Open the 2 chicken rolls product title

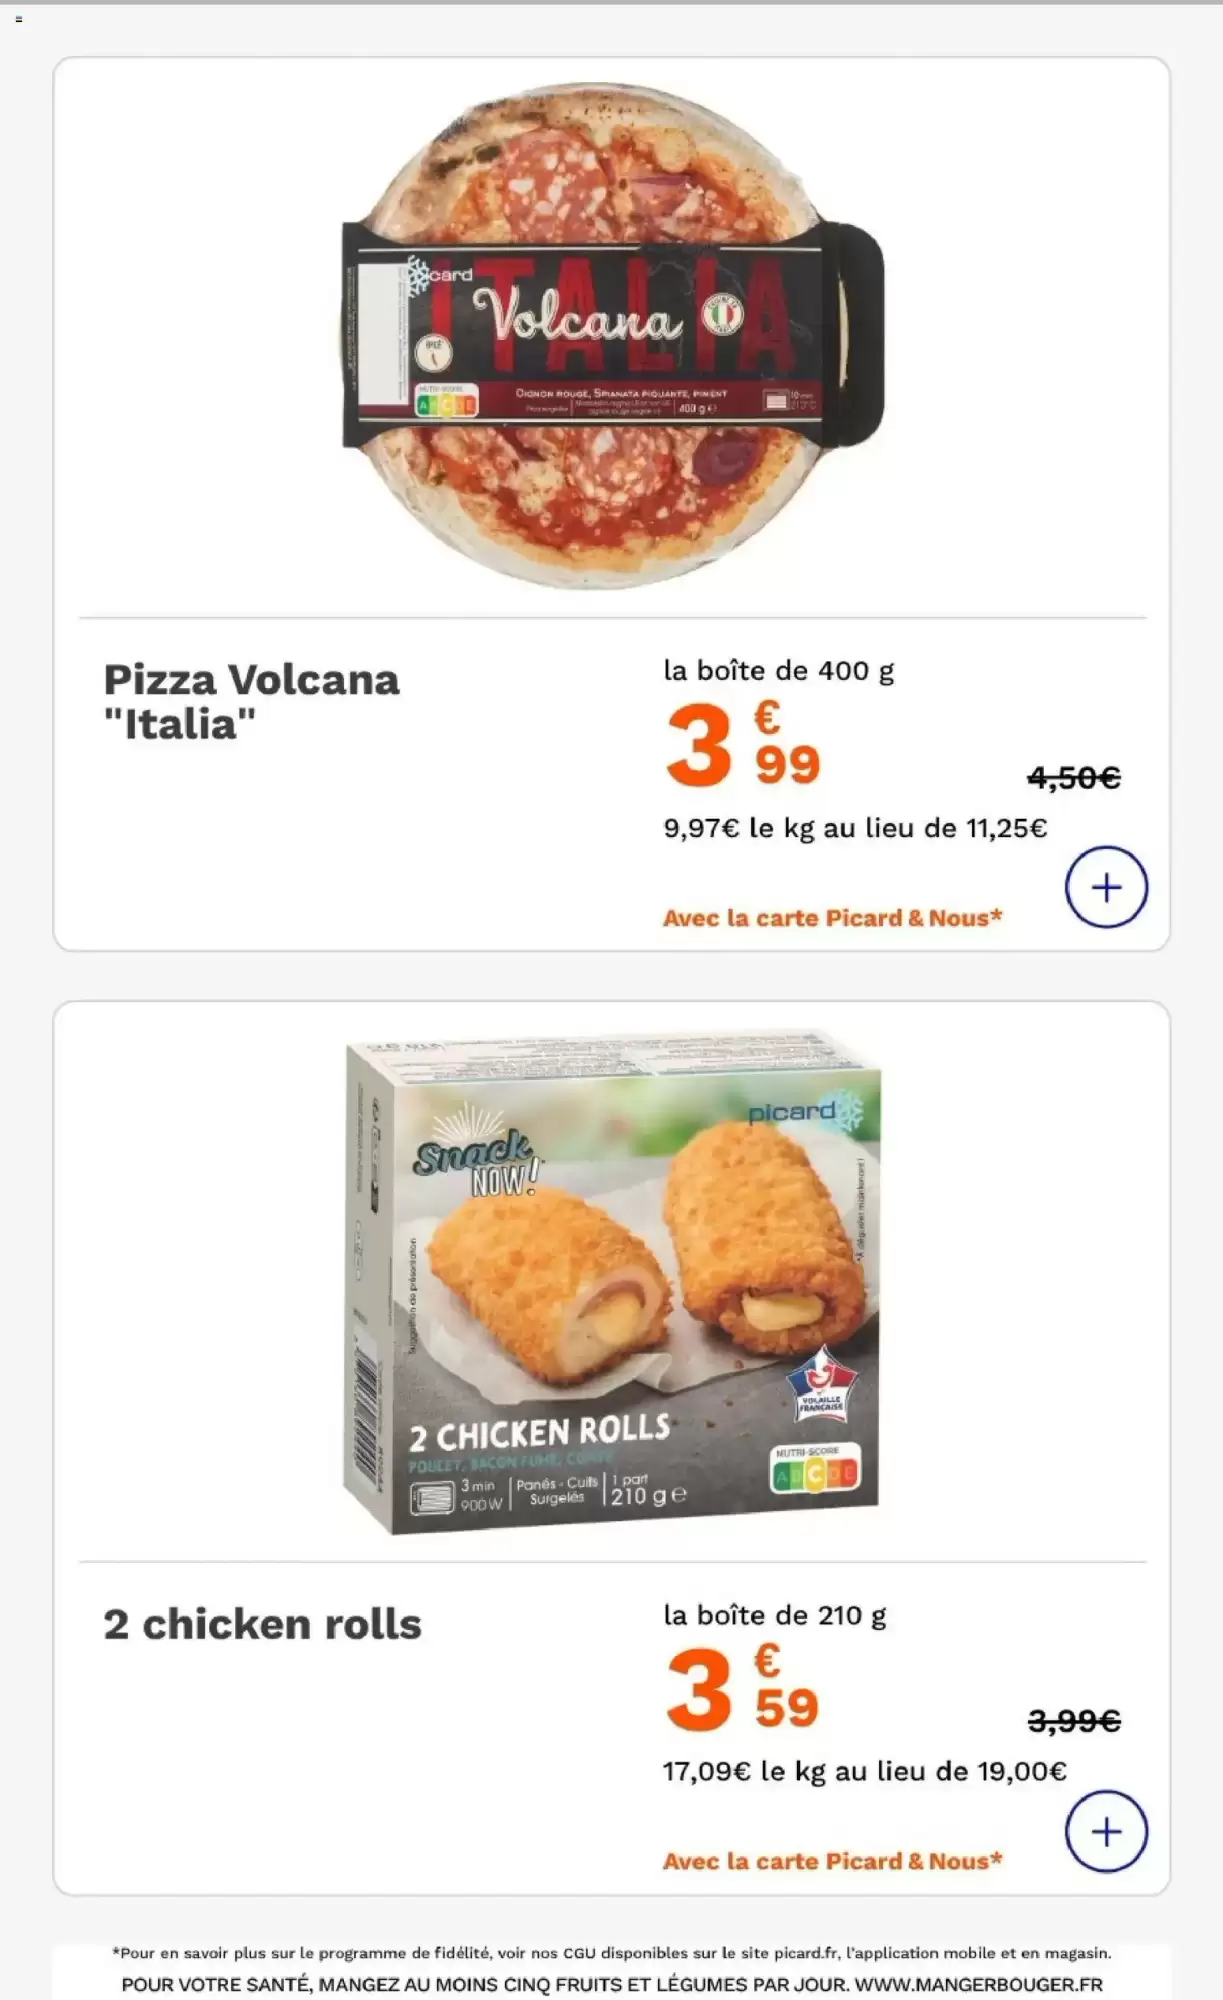coord(262,1624)
